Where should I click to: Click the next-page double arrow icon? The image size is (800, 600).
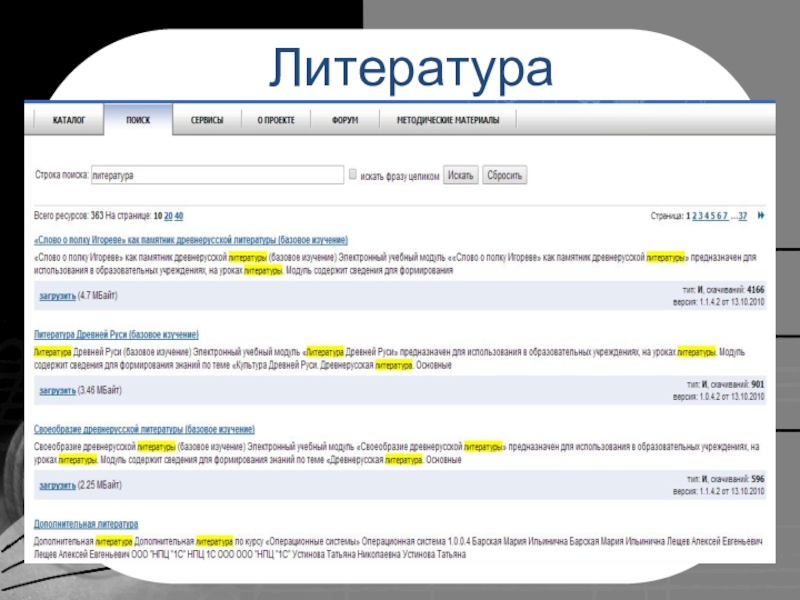(x=761, y=215)
